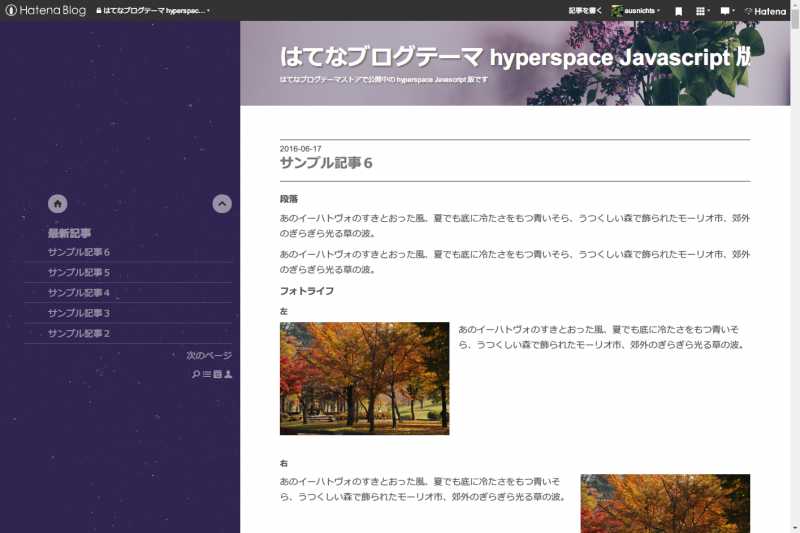Click the blog subtitle under the header title

click(384, 80)
